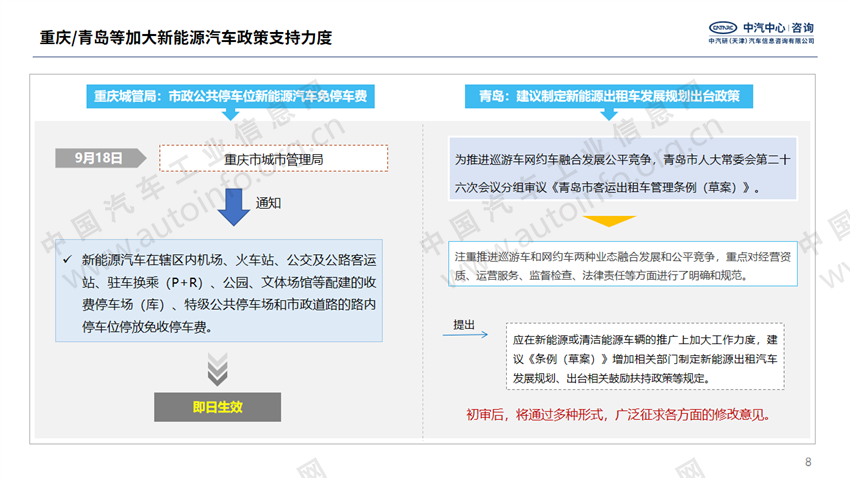Click the paragraph starting 注重推进巡游车和网约车

[623, 266]
